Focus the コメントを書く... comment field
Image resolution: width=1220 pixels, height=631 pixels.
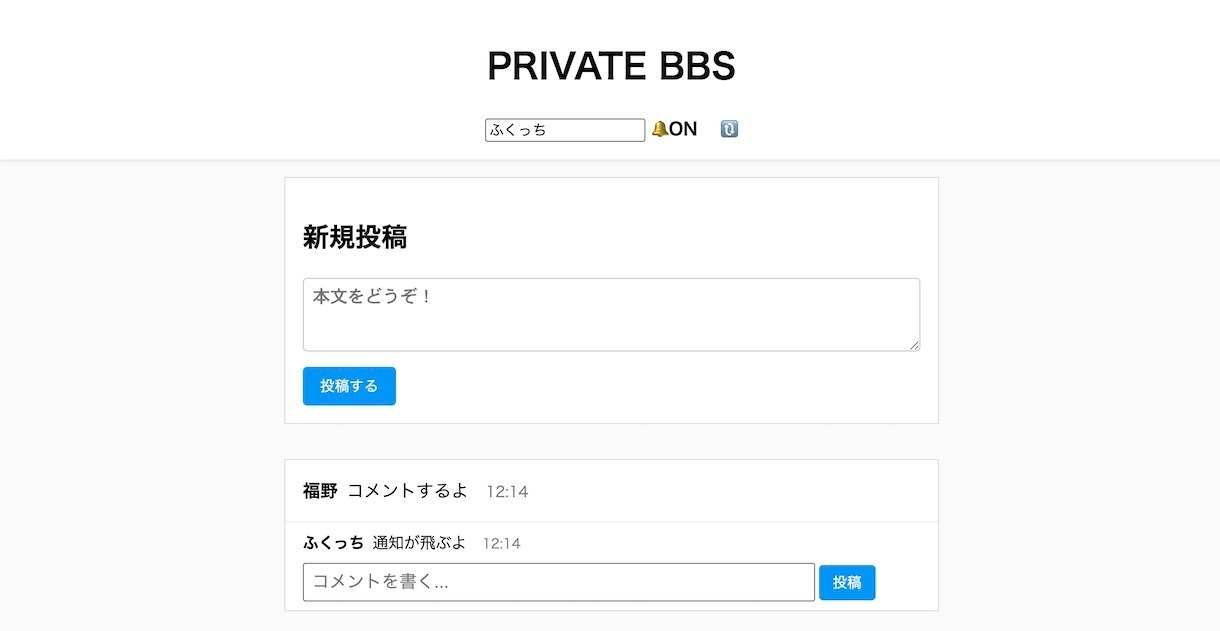pyautogui.click(x=559, y=582)
